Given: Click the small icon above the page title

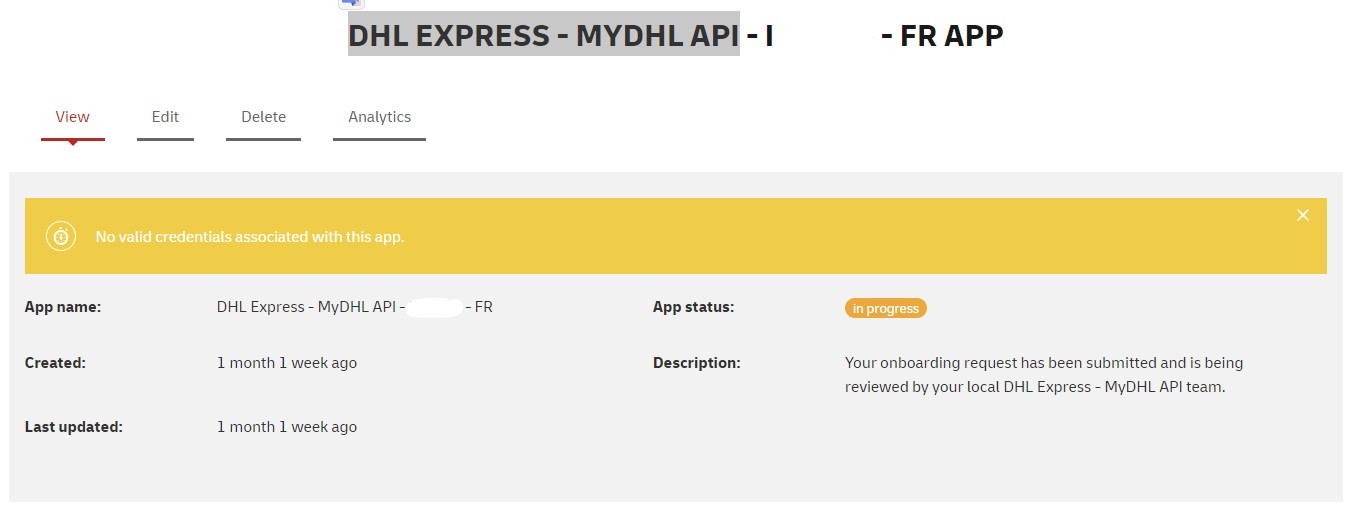Looking at the screenshot, I should (351, 4).
